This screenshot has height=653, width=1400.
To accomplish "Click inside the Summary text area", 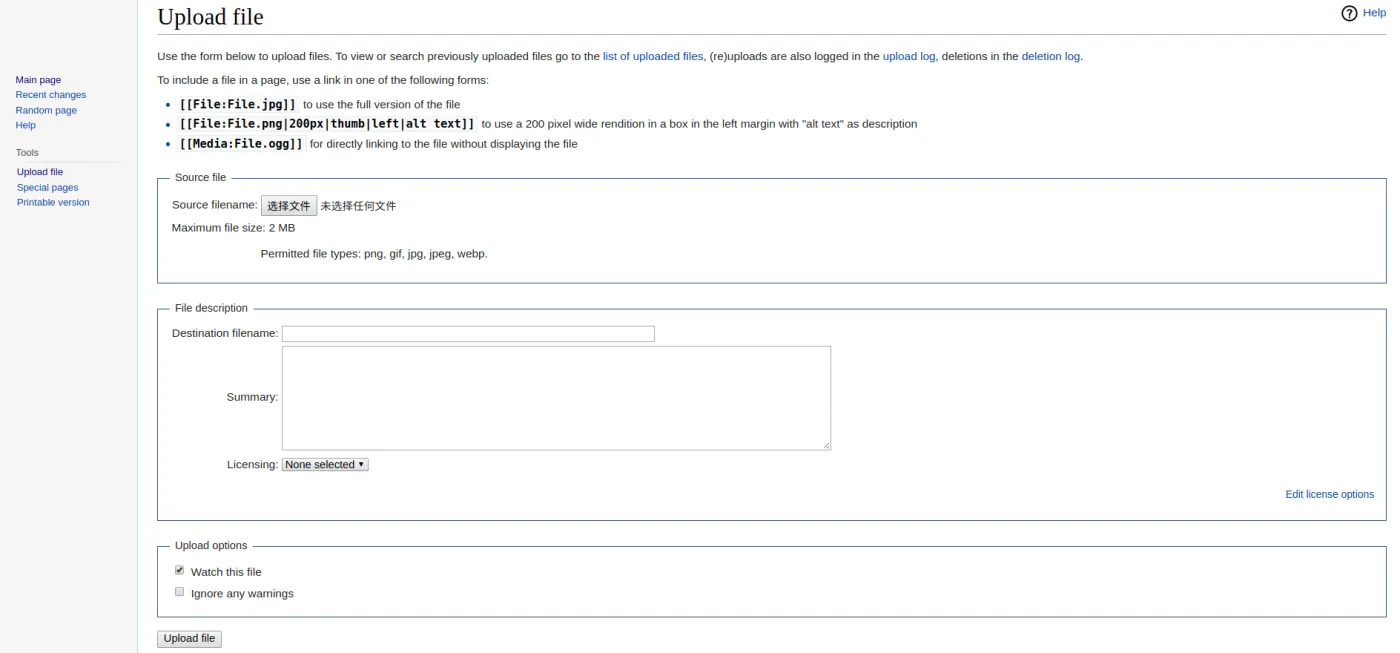I will [556, 397].
